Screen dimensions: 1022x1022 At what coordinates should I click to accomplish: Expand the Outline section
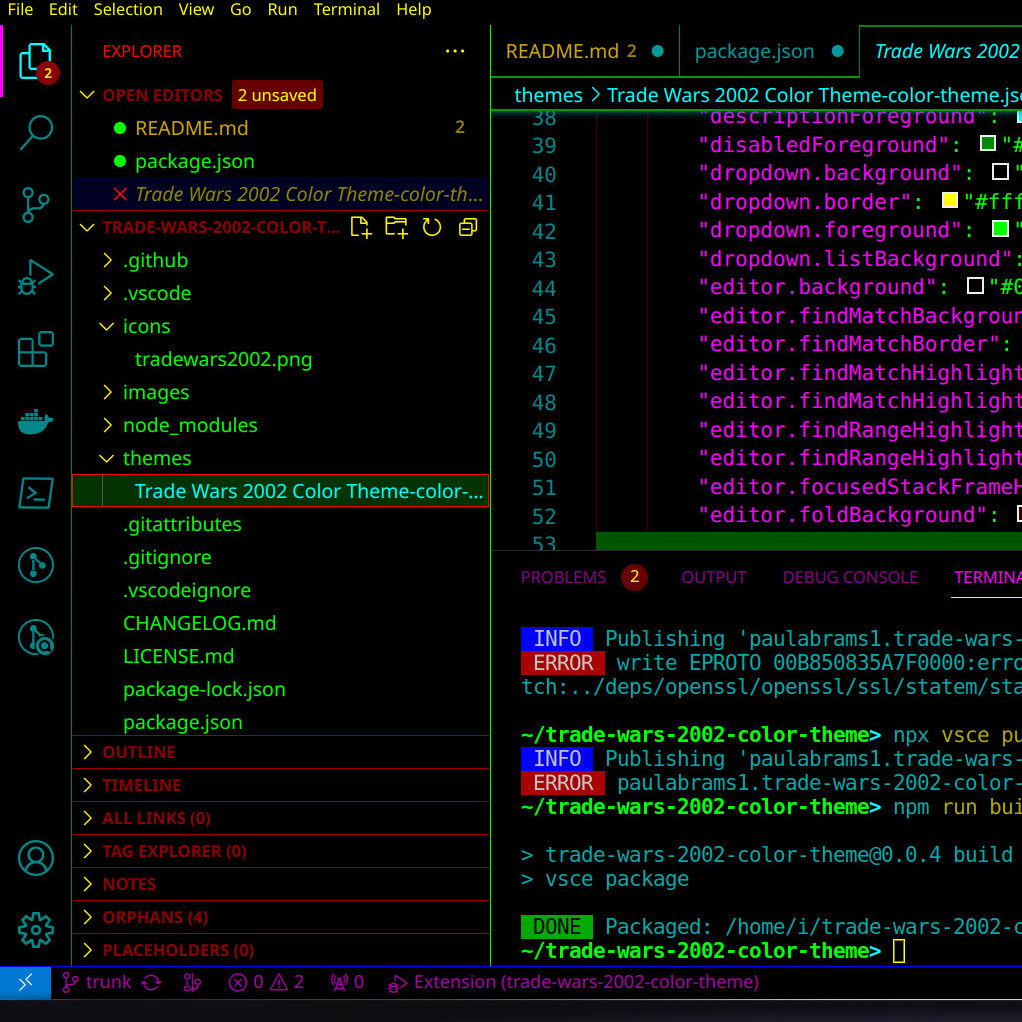pyautogui.click(x=280, y=752)
